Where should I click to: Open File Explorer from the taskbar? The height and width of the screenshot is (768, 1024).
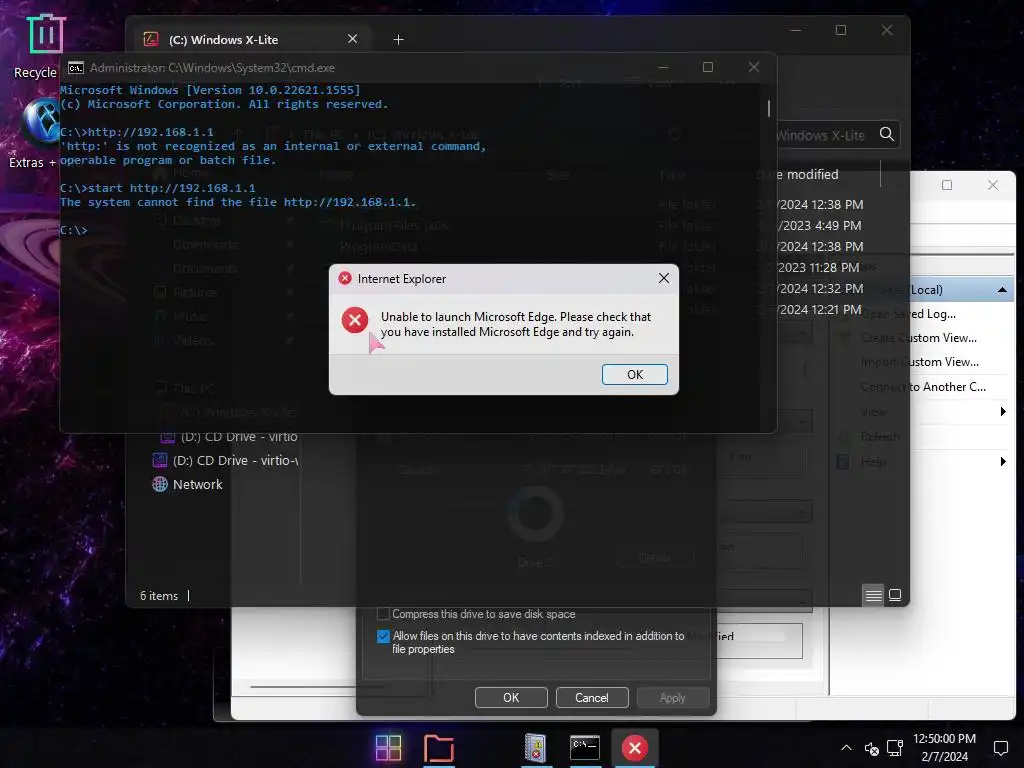click(x=439, y=748)
